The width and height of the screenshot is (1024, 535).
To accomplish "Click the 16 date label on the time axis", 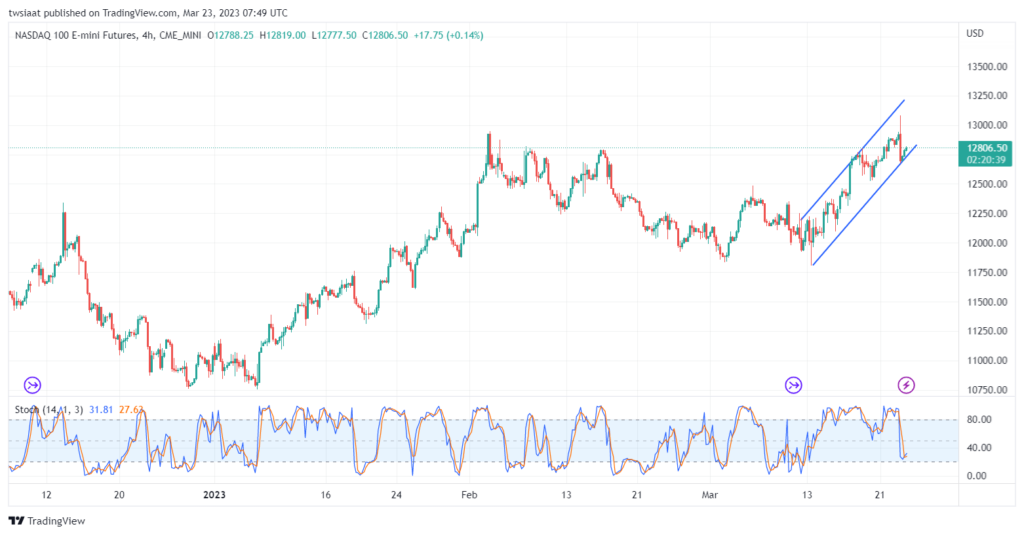I will [x=326, y=494].
